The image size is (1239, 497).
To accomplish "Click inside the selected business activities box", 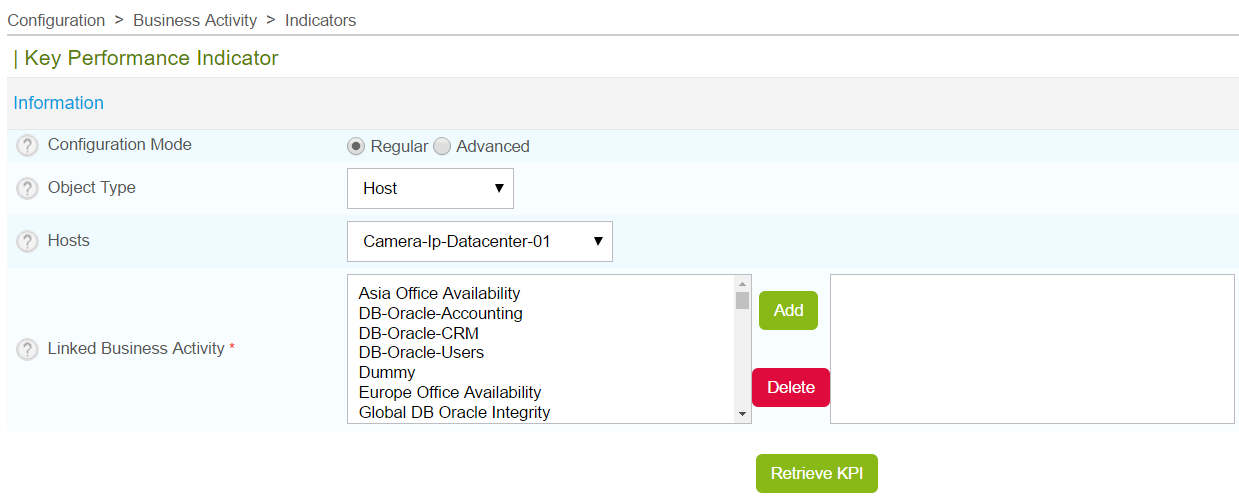I will 1032,349.
